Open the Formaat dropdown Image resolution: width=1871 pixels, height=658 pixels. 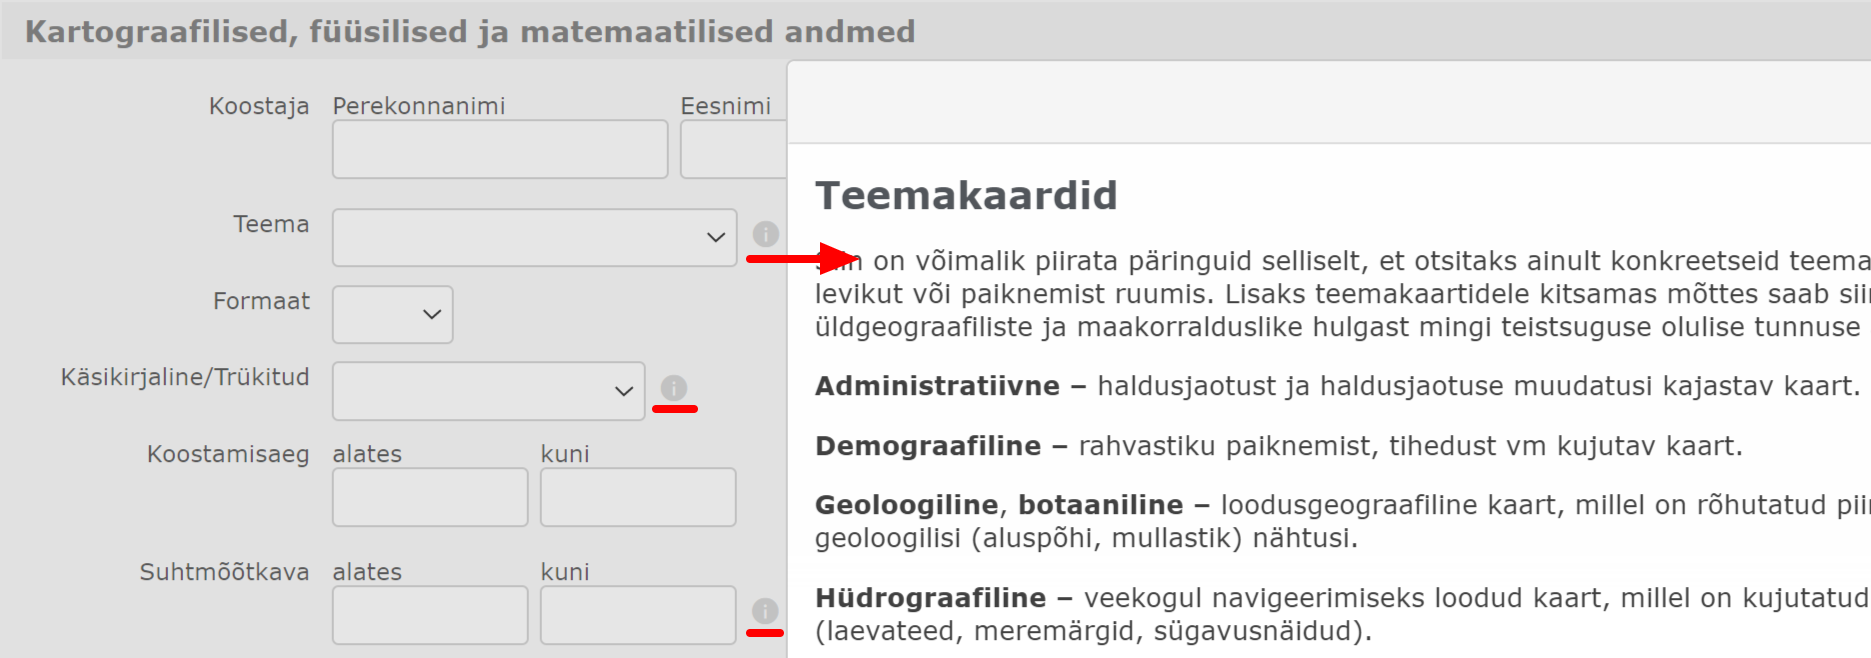[392, 315]
